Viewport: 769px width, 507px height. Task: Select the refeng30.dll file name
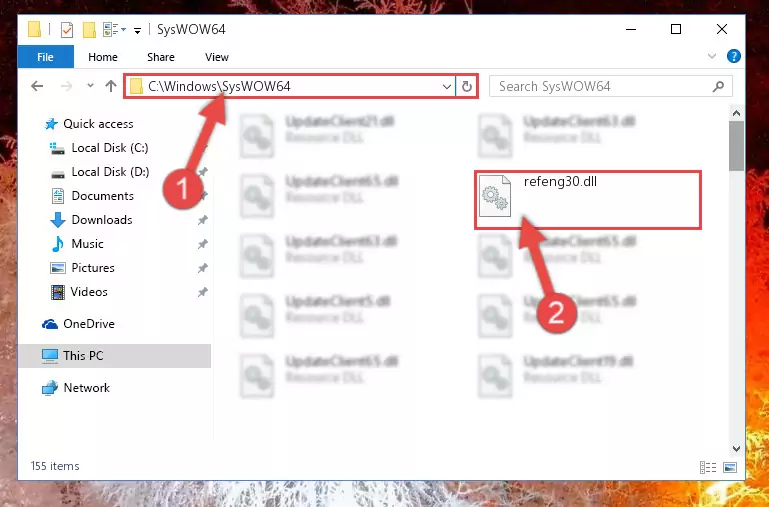tap(560, 181)
